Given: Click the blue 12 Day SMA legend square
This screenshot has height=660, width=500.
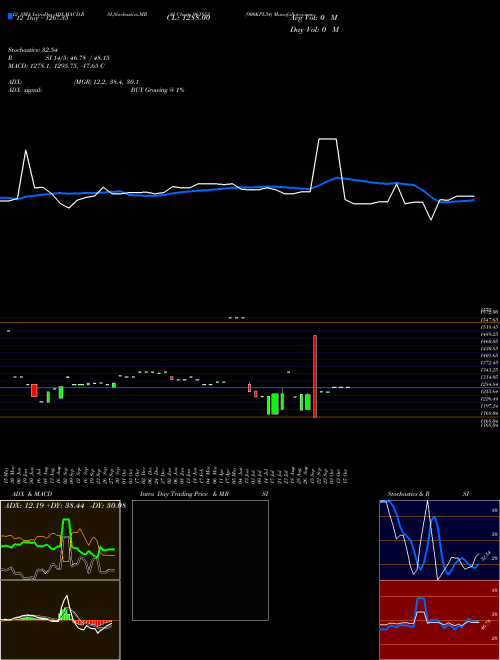Looking at the screenshot, I should (11, 17).
